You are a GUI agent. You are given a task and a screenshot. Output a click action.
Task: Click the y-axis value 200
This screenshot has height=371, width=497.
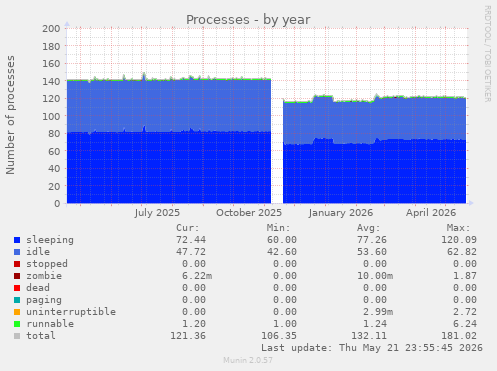click(x=51, y=29)
